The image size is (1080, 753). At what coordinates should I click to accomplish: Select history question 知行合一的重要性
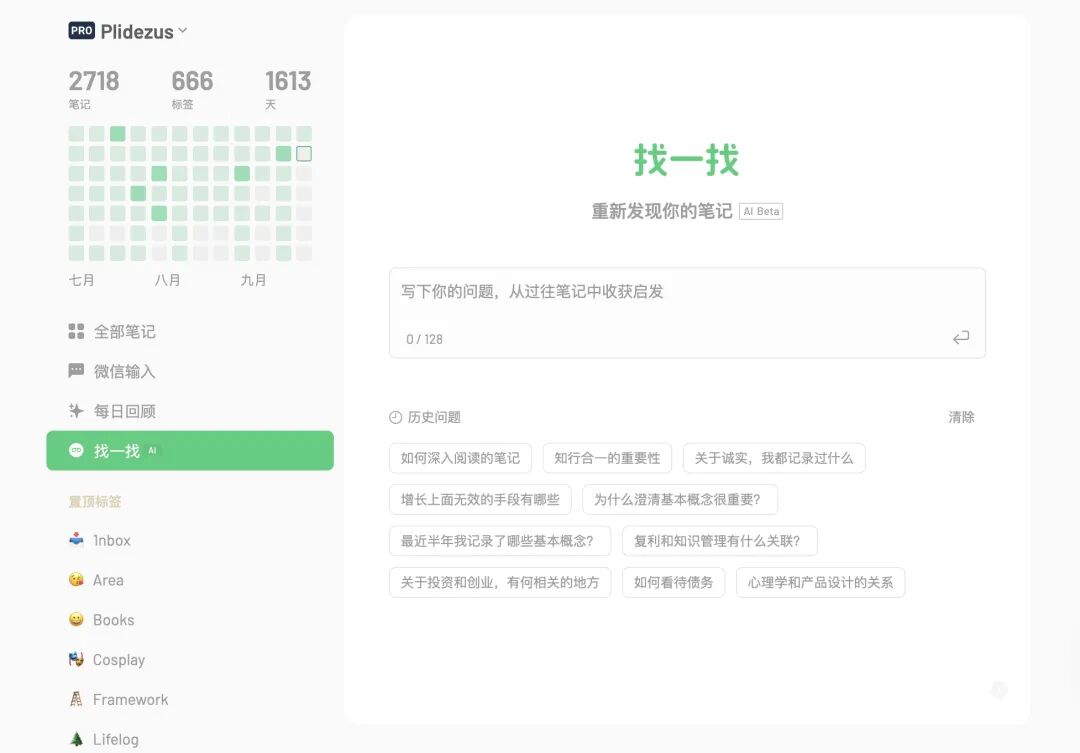(x=608, y=458)
